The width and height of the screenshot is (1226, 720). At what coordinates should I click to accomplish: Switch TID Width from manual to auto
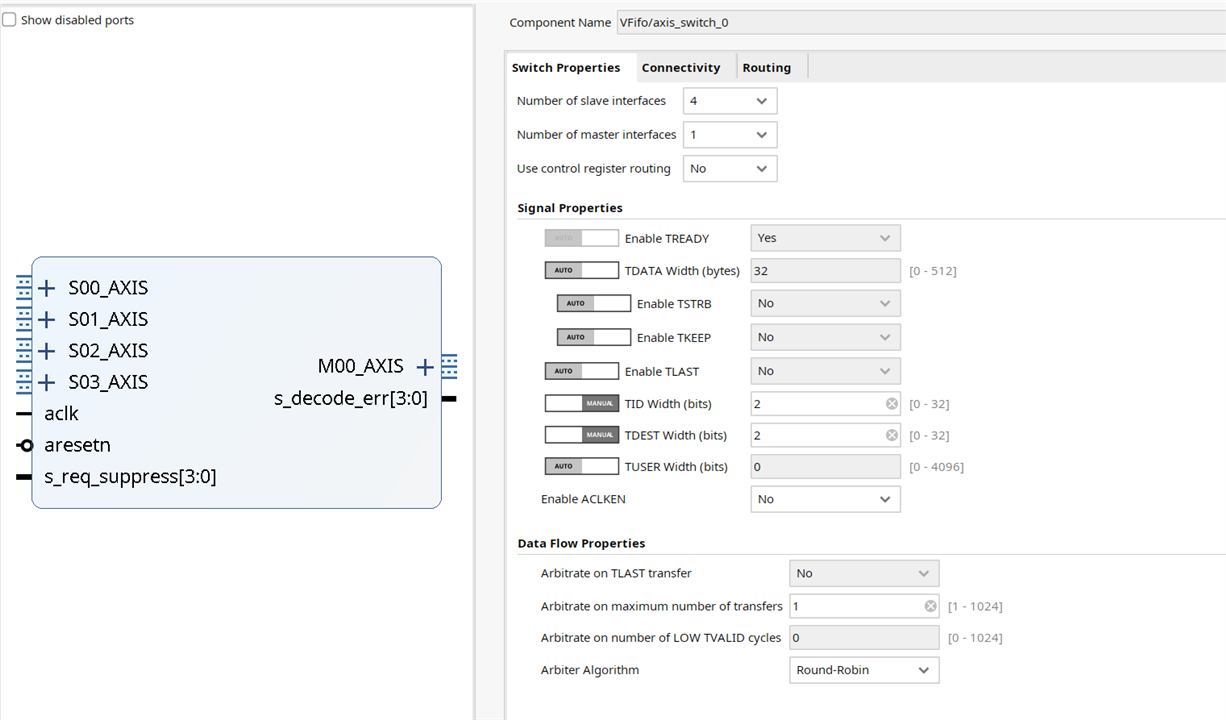coord(581,404)
